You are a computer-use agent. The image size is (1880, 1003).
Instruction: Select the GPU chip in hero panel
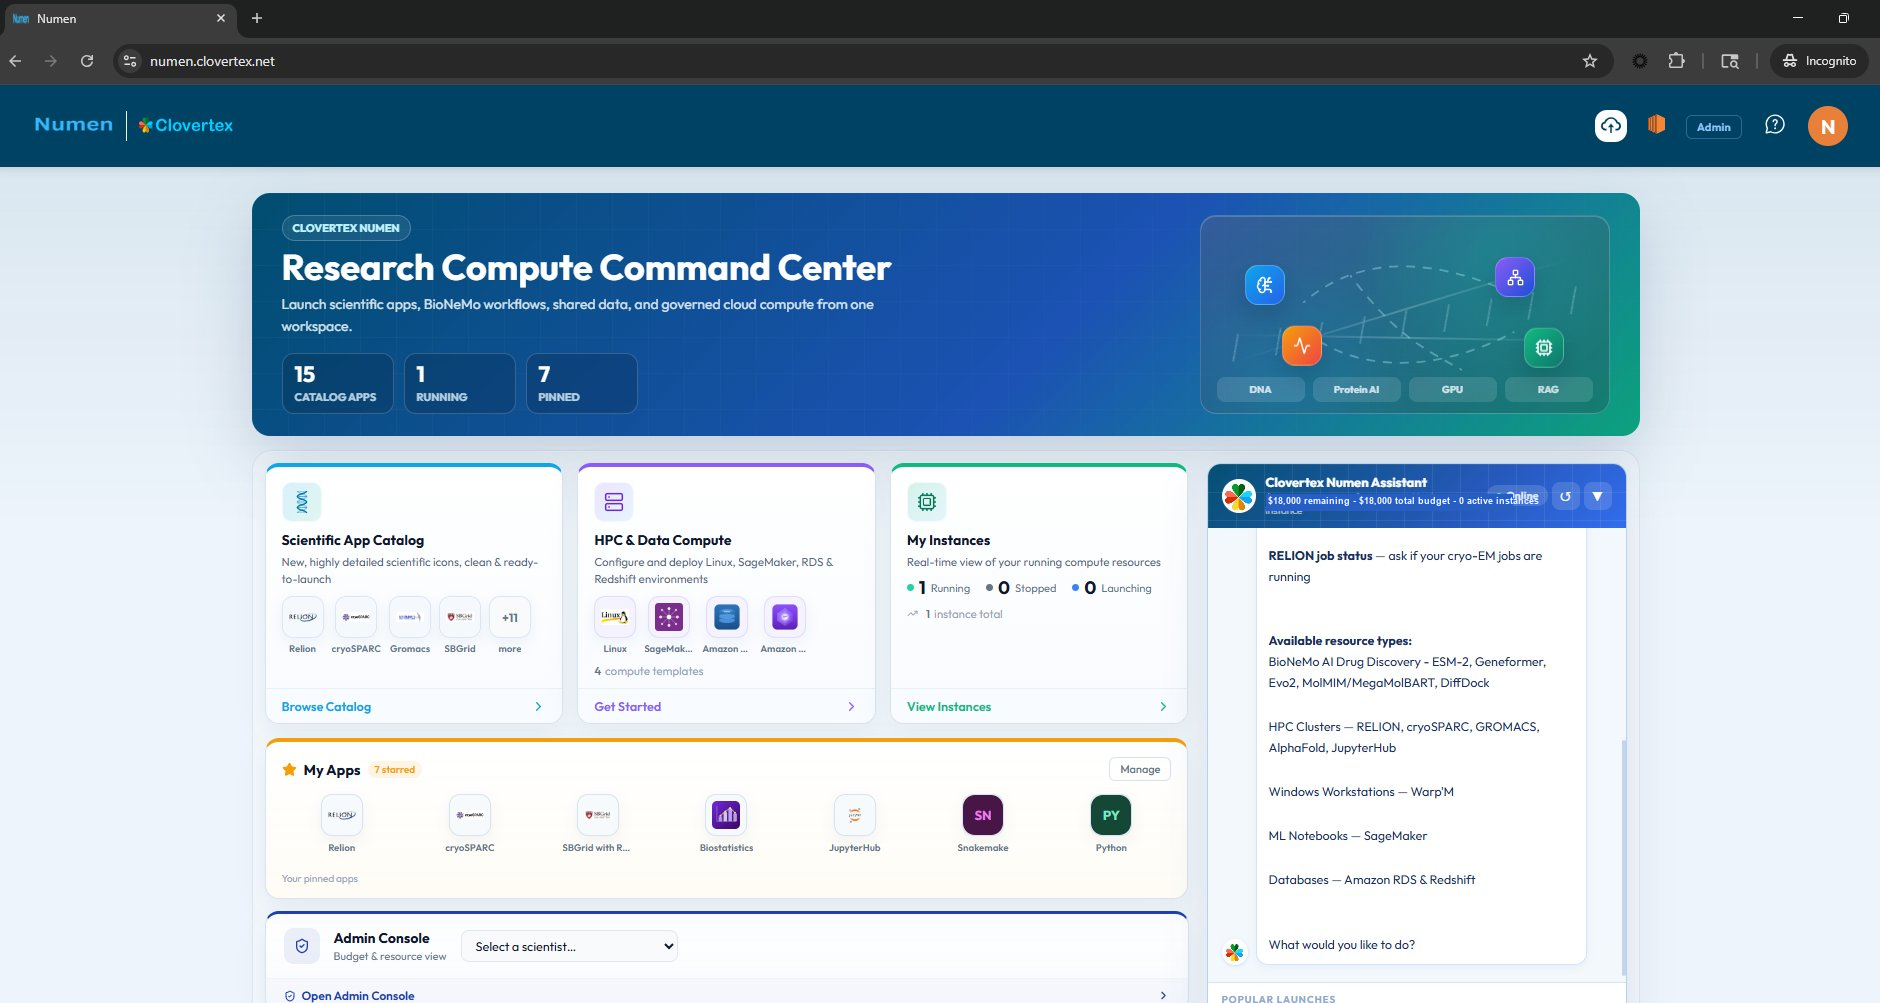tap(1452, 389)
